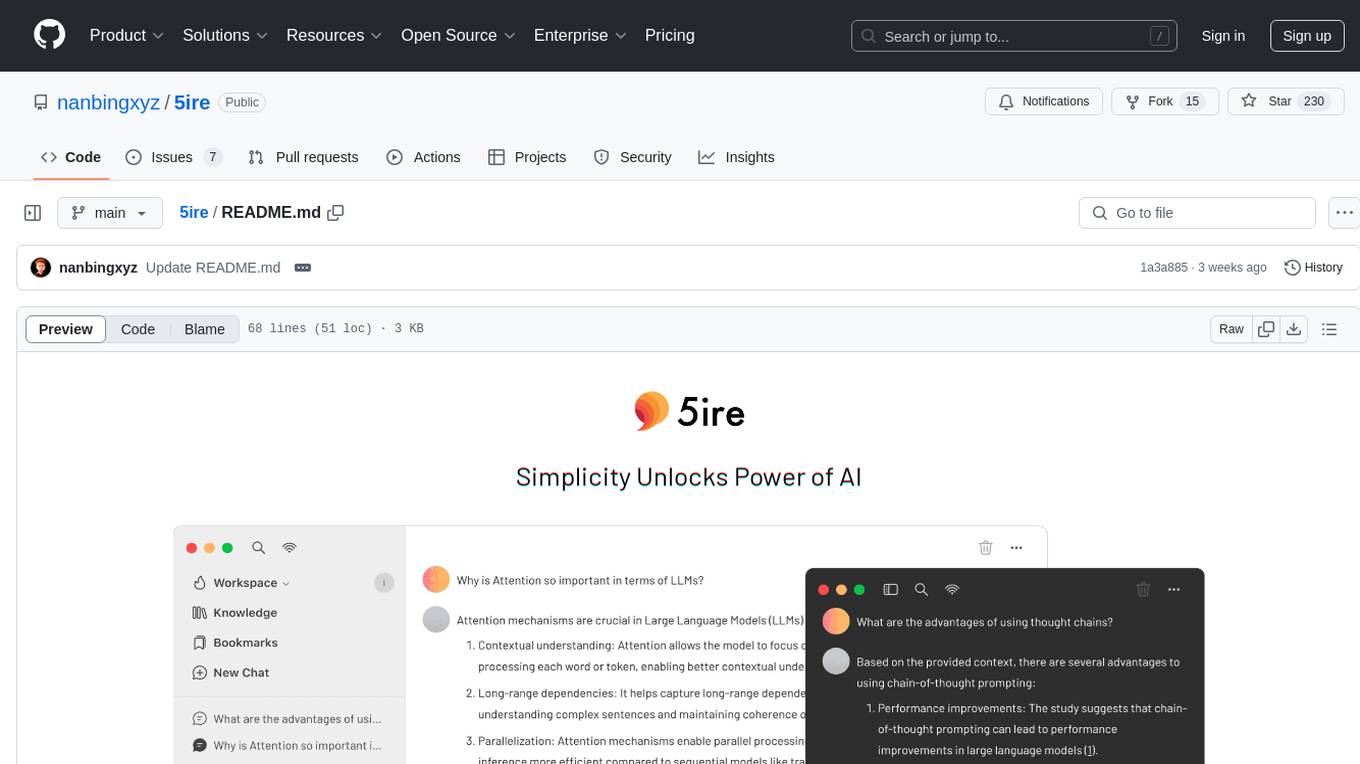
Task: Select the Code view
Action: coord(138,329)
